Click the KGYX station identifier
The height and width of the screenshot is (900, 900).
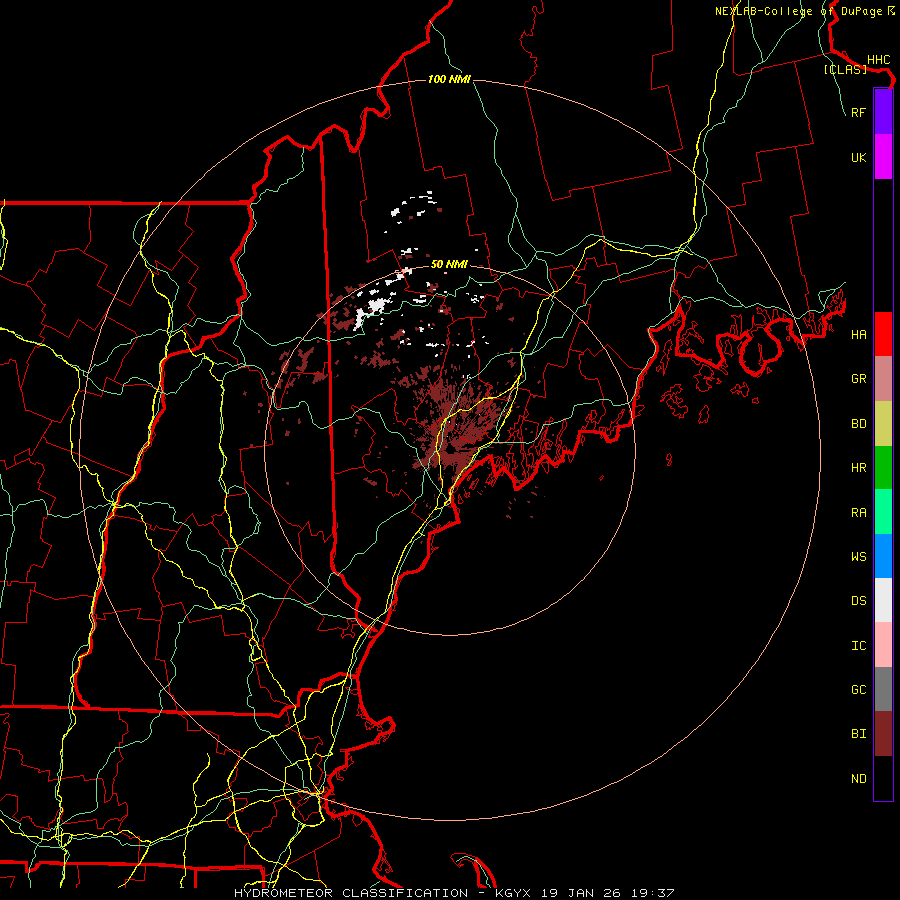tap(513, 893)
